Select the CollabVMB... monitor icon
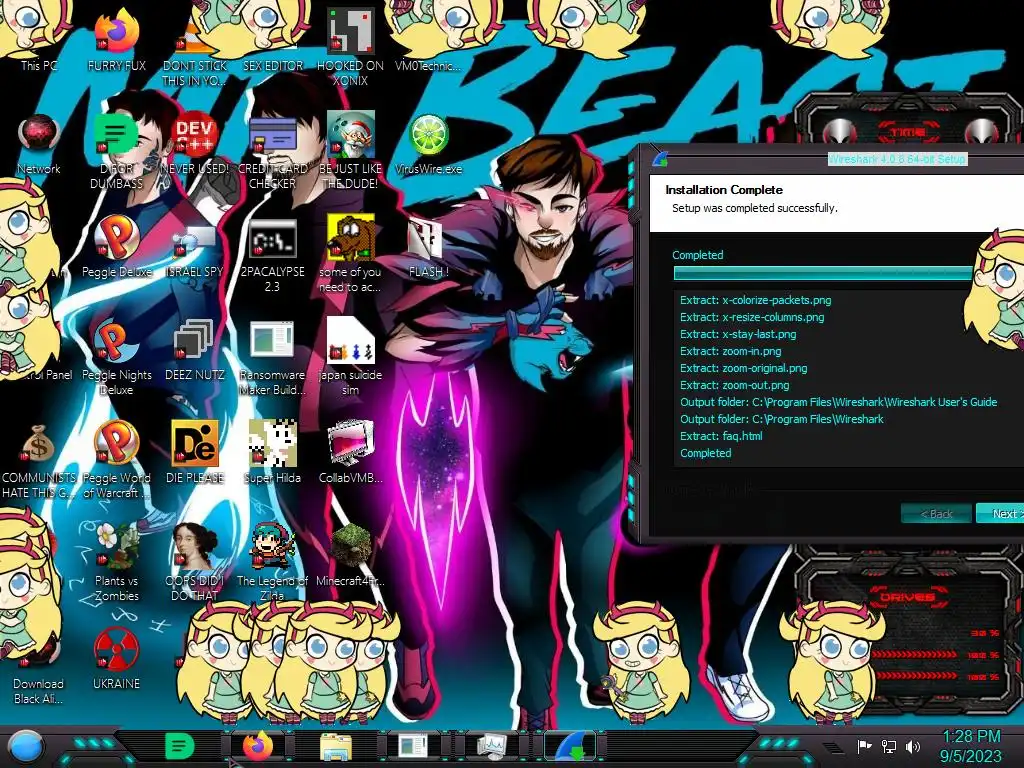Image resolution: width=1024 pixels, height=768 pixels. click(350, 453)
